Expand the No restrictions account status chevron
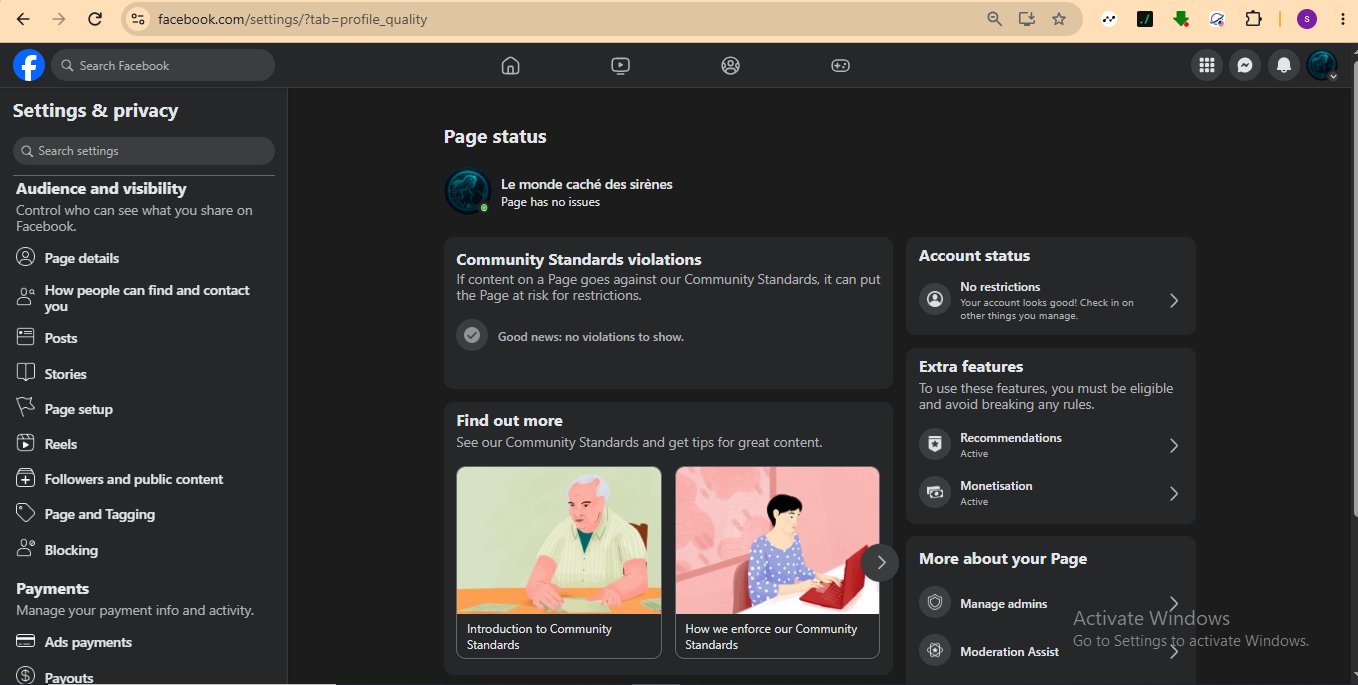The height and width of the screenshot is (685, 1358). 1174,300
